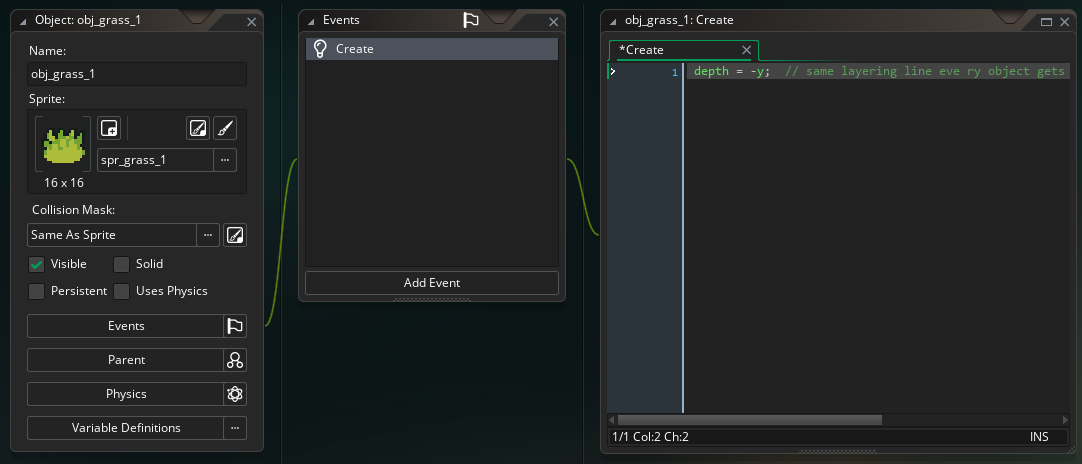Click the Same As Sprite mask field

[x=112, y=235]
